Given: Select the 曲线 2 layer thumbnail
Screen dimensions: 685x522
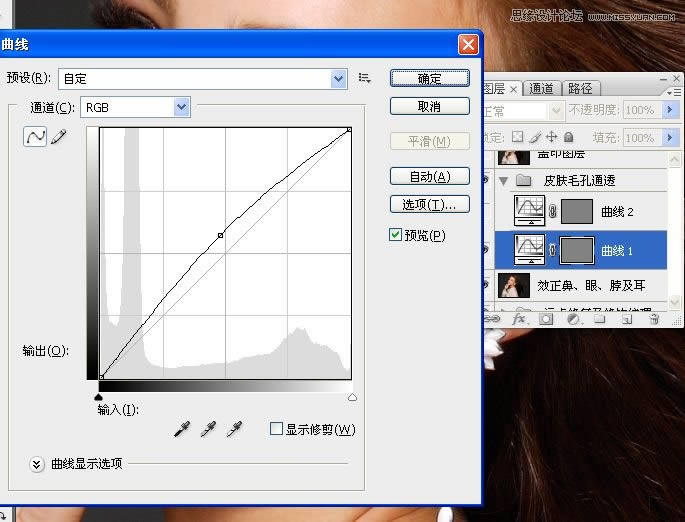Looking at the screenshot, I should tap(527, 211).
